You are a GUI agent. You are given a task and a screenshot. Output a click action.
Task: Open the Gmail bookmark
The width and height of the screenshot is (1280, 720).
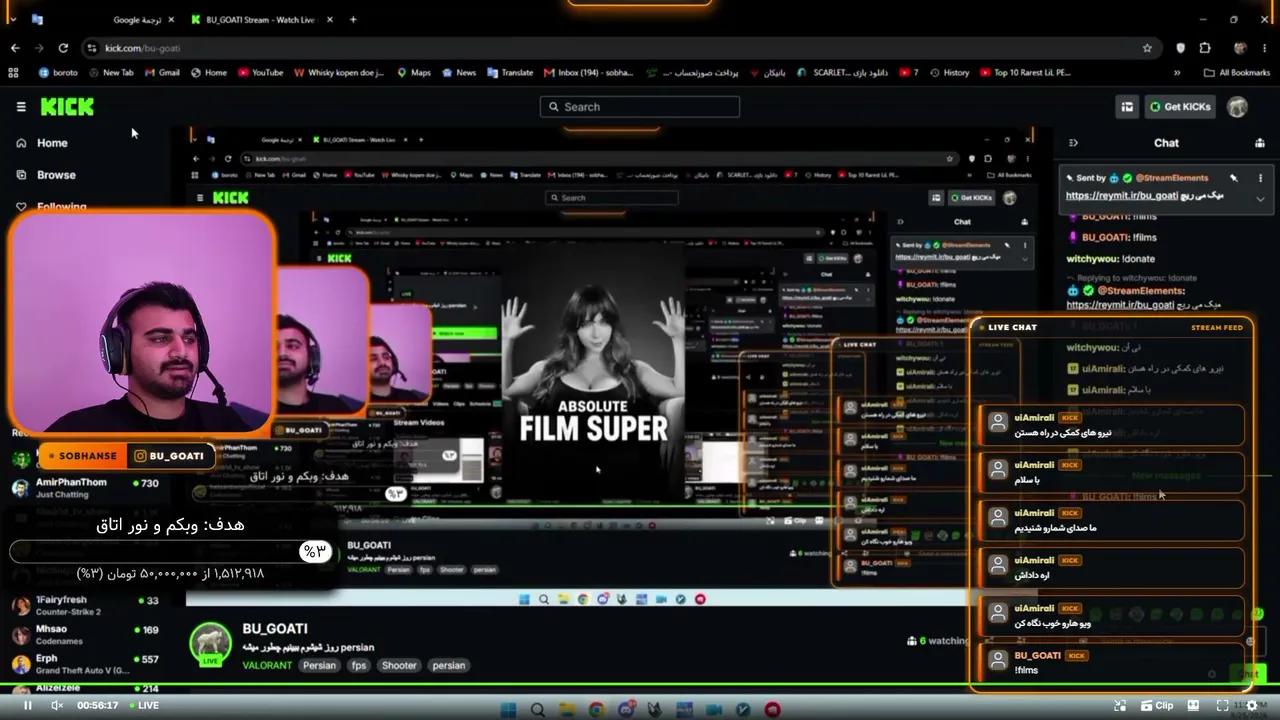163,73
